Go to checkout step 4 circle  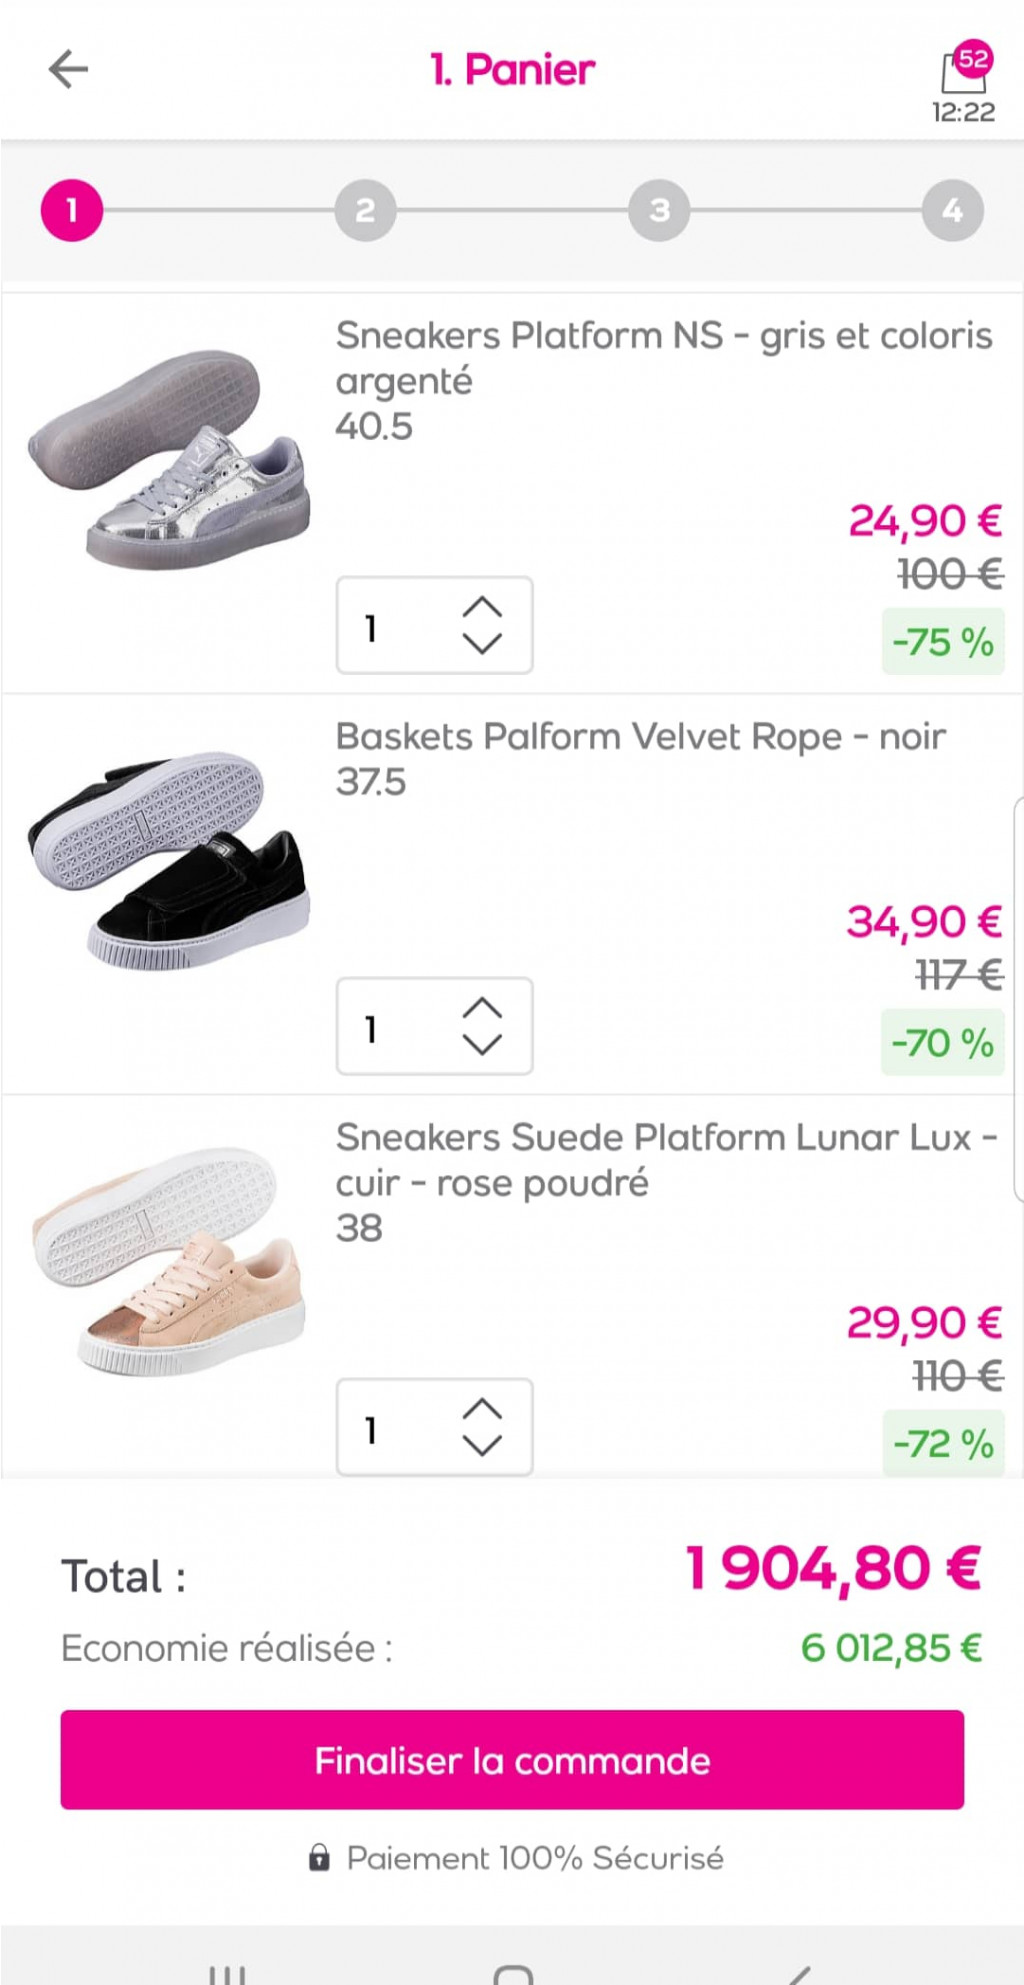[952, 211]
